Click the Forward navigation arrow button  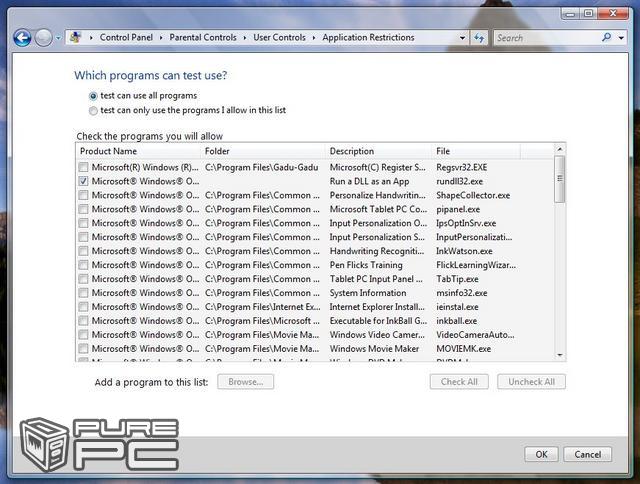(x=43, y=38)
